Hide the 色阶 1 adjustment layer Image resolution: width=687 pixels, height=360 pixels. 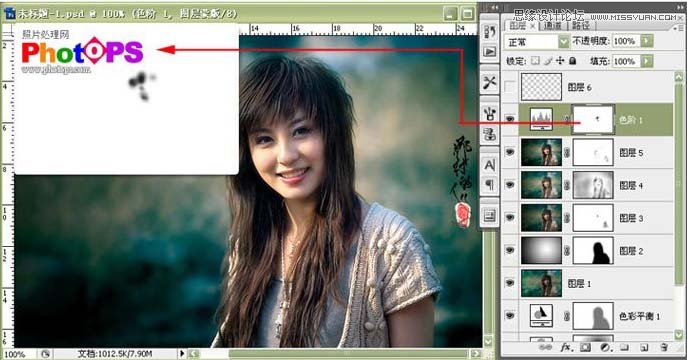click(x=510, y=119)
